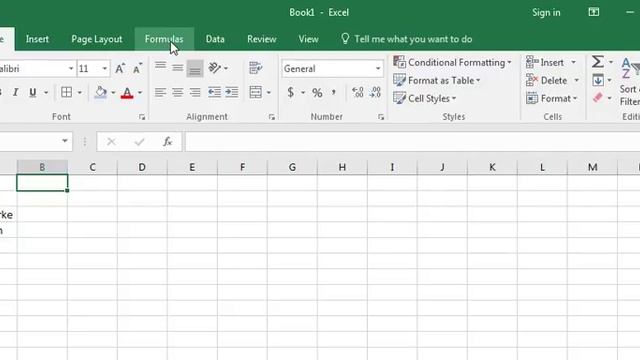Decrease indent
This screenshot has width=640, height=360.
[214, 93]
